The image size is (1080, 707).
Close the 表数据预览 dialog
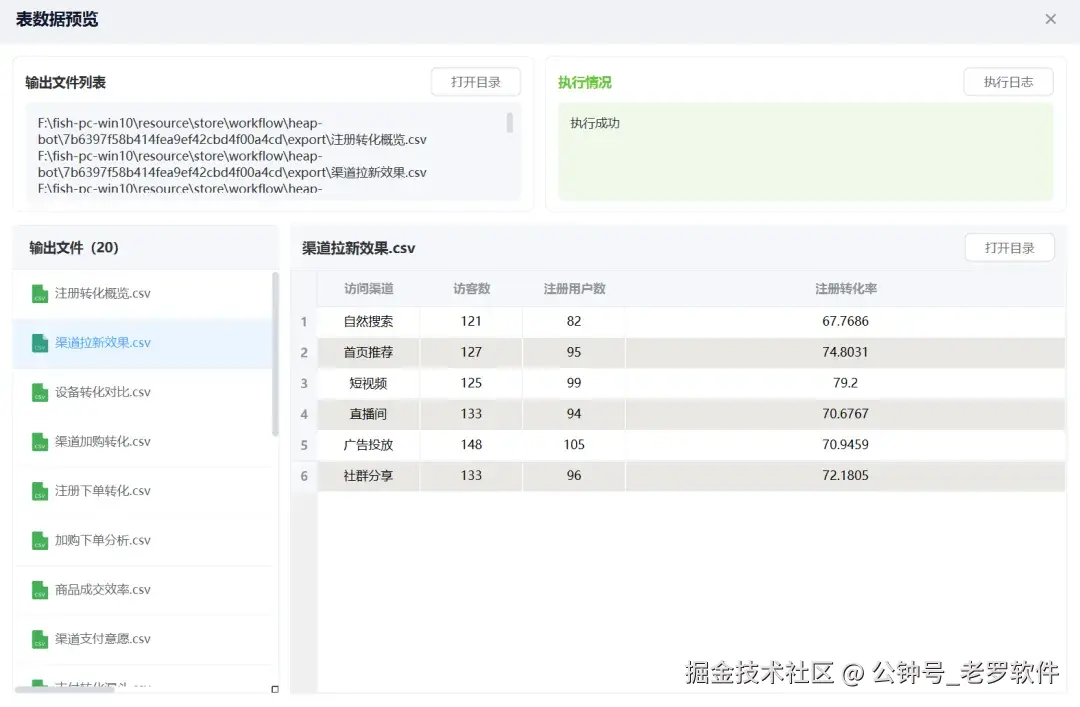coord(1050,19)
